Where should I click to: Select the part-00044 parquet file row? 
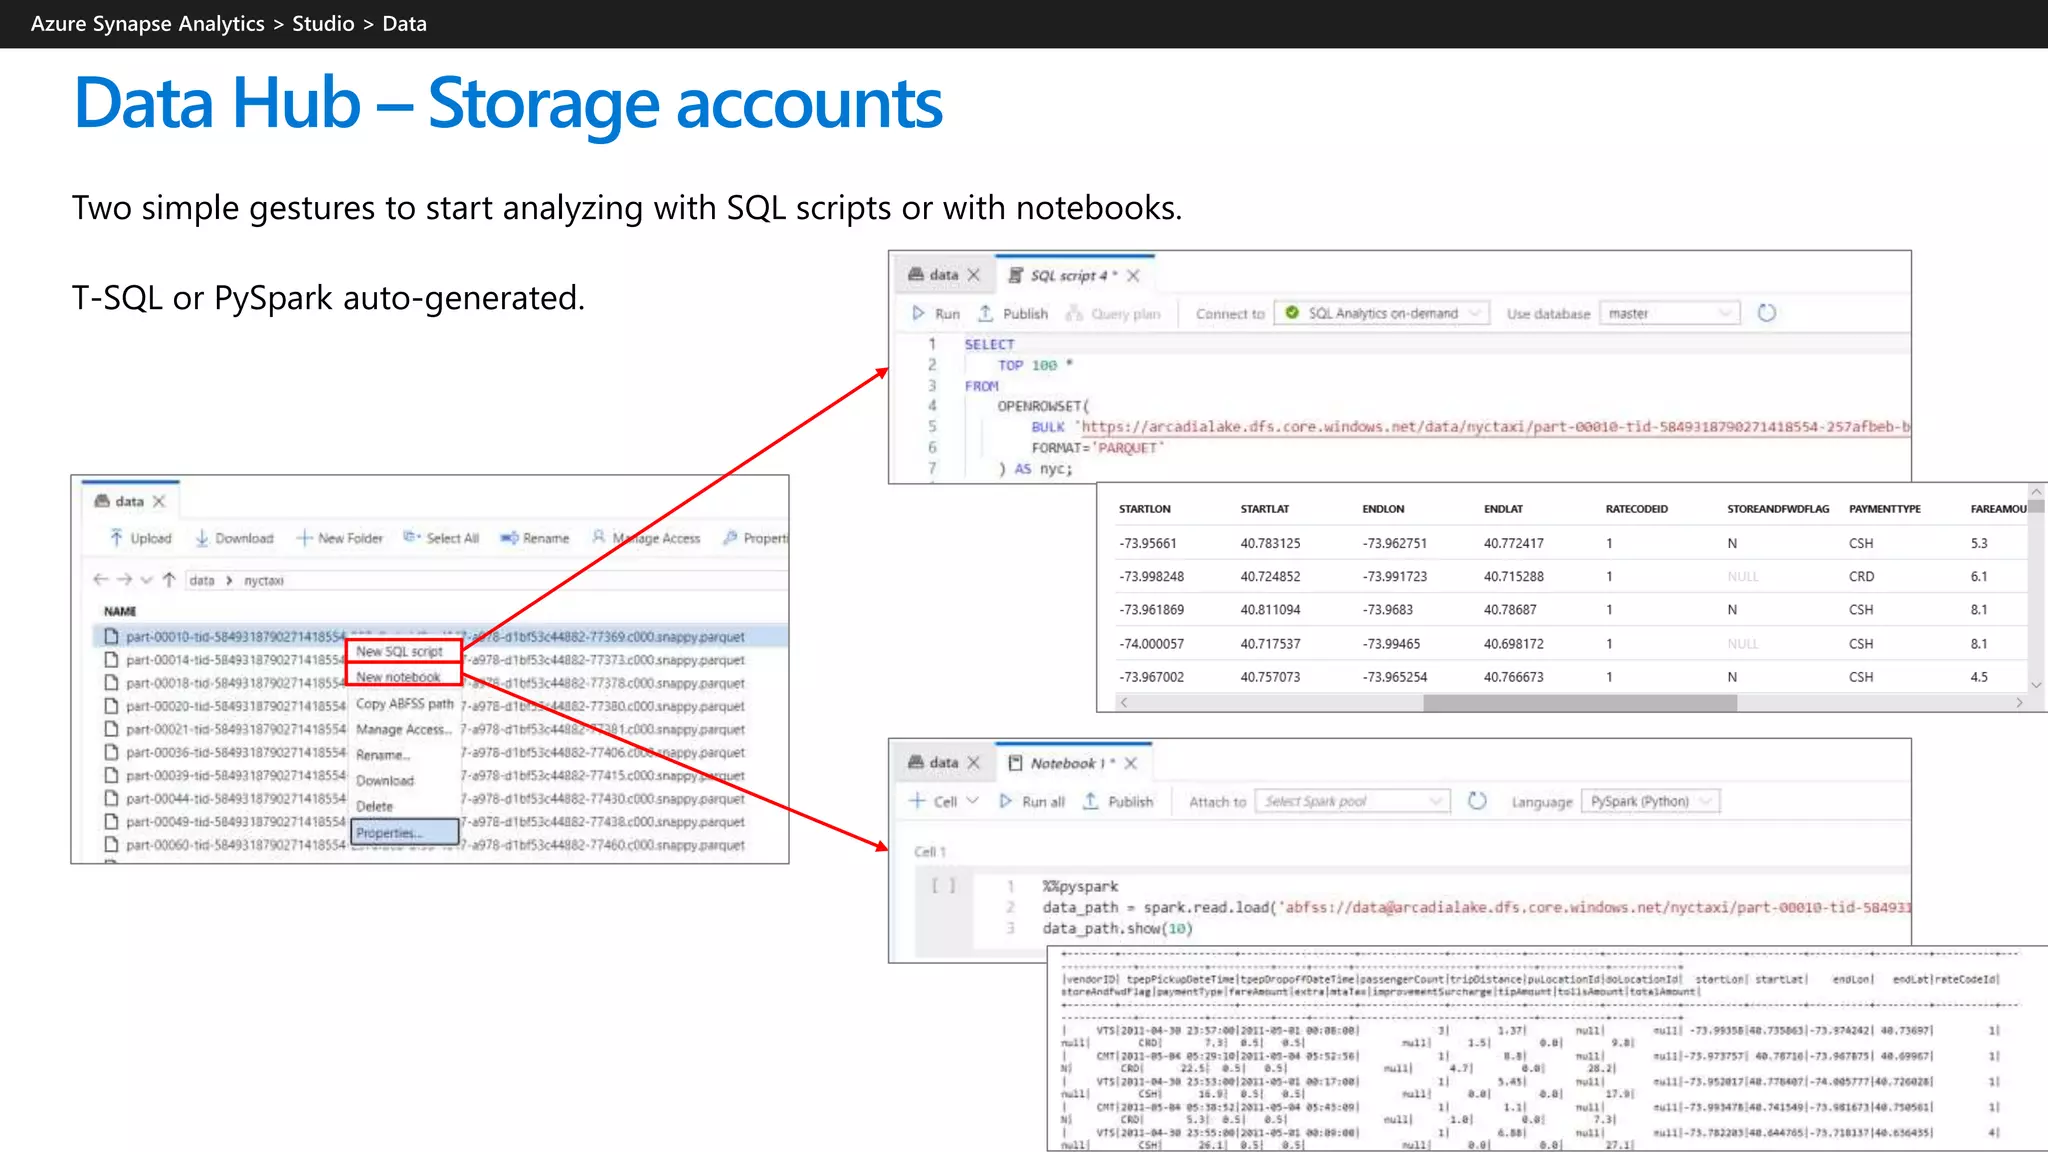(440, 798)
